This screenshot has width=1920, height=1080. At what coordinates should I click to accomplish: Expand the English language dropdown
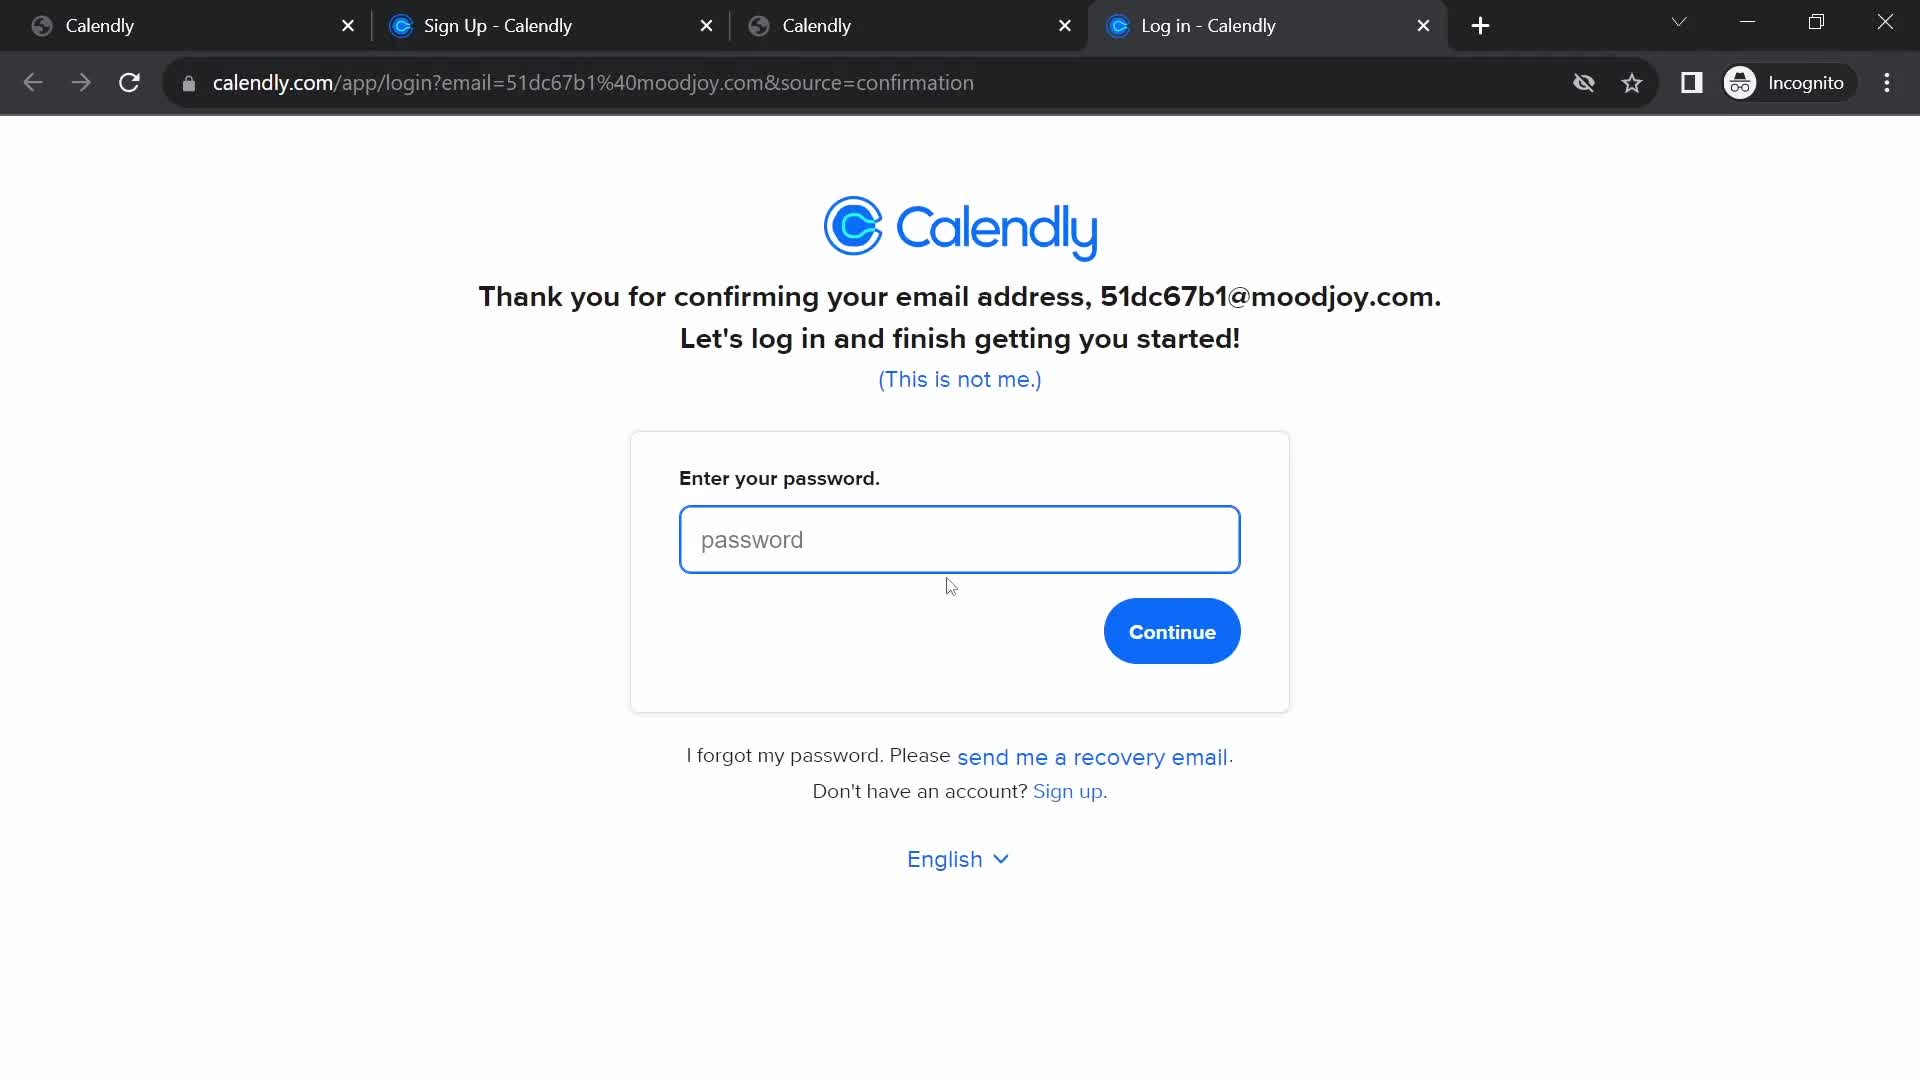coord(960,858)
